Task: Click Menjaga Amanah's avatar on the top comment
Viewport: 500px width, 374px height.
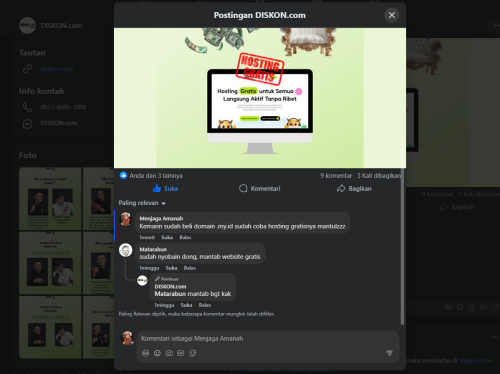Action: tap(126, 219)
